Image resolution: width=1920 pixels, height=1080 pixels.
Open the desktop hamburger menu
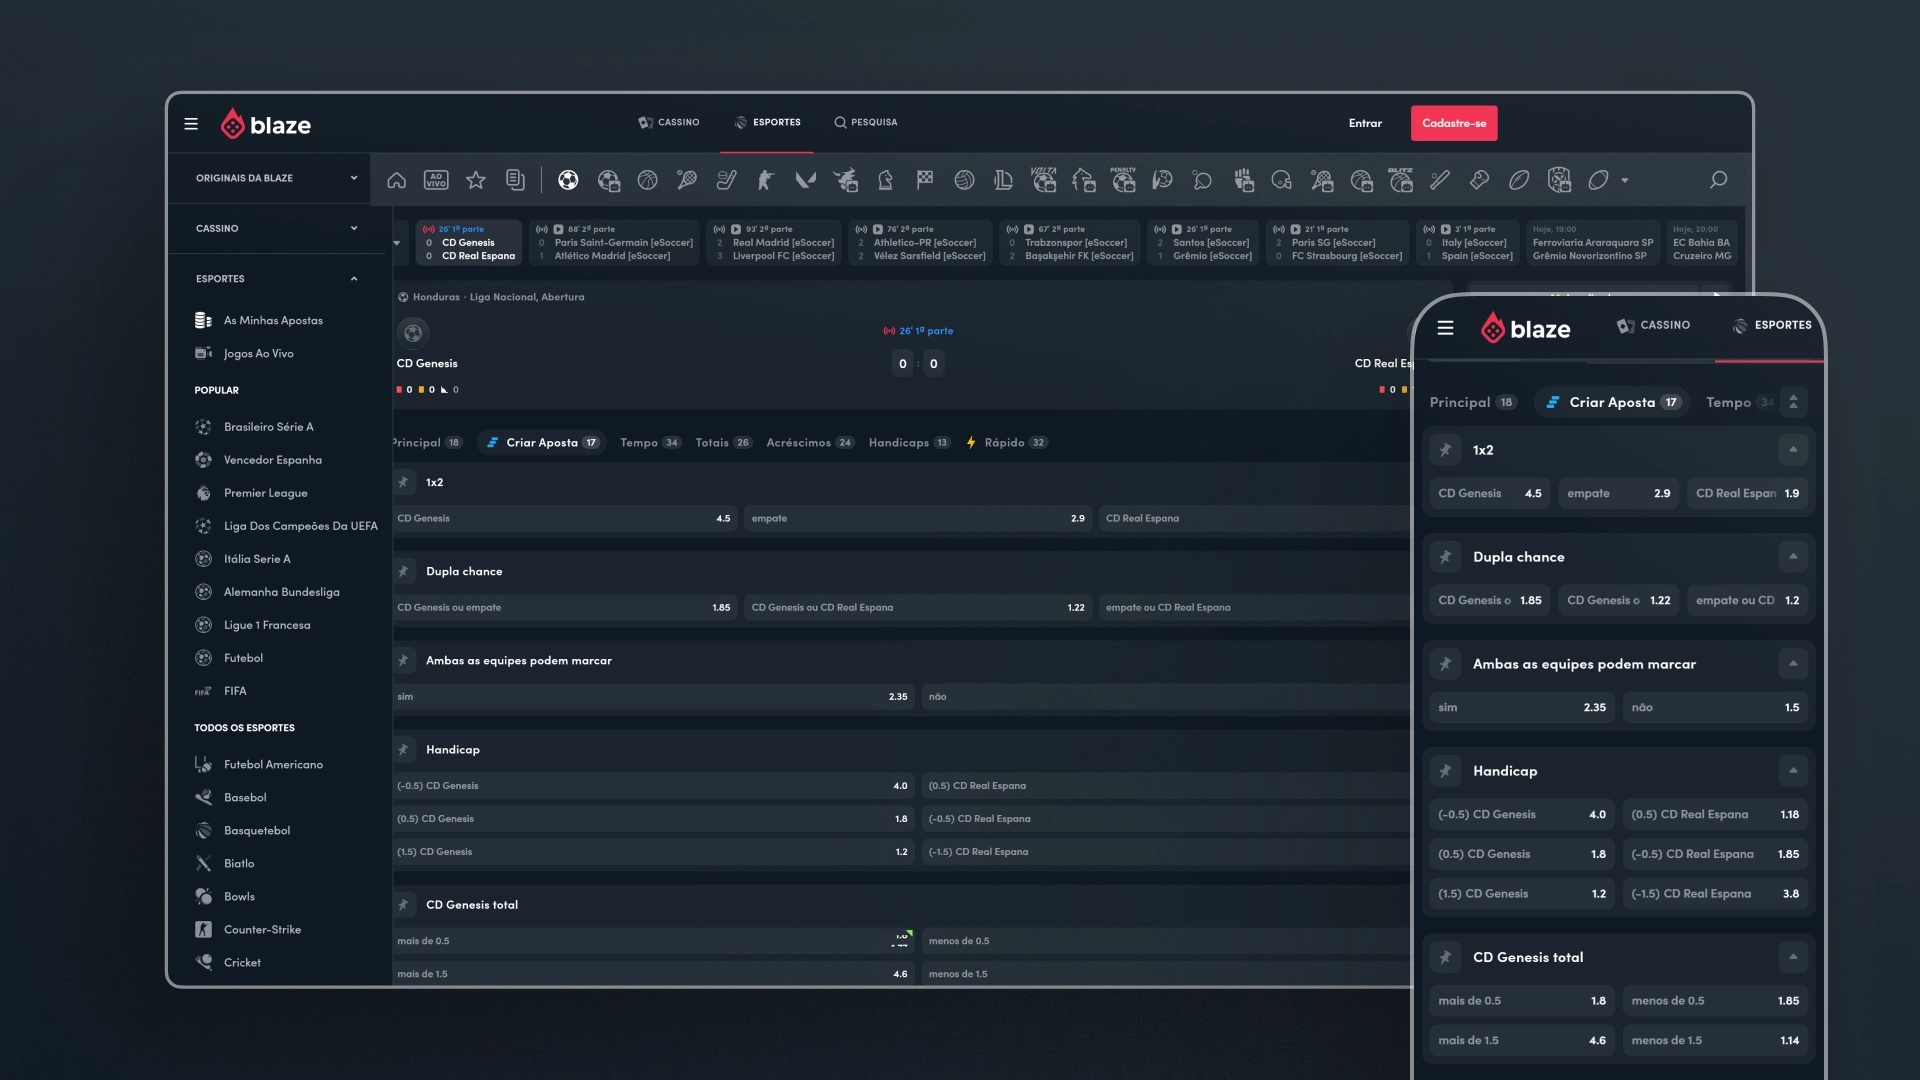click(191, 124)
